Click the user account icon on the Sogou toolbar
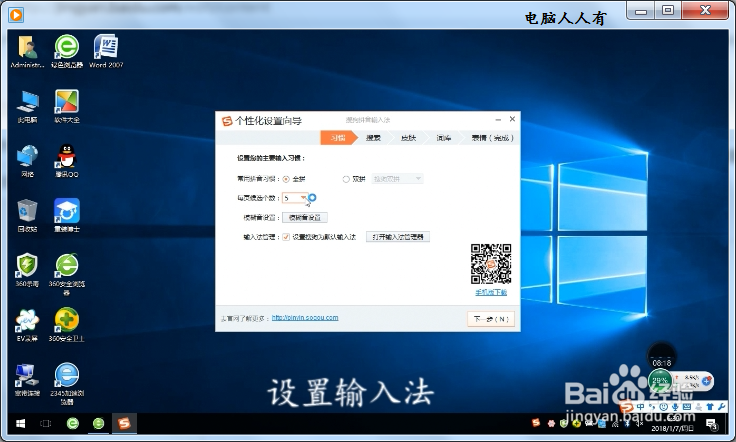Viewport: 736px width, 442px height. tap(698, 406)
